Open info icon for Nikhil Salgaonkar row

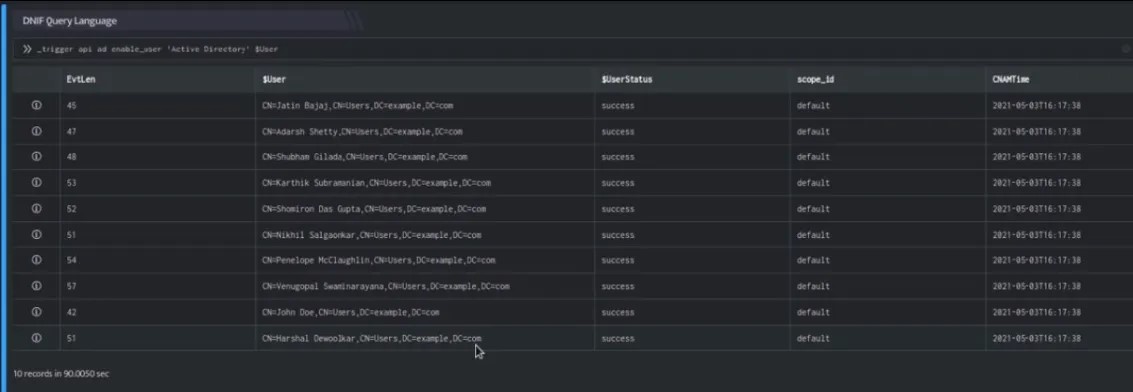pyautogui.click(x=36, y=235)
